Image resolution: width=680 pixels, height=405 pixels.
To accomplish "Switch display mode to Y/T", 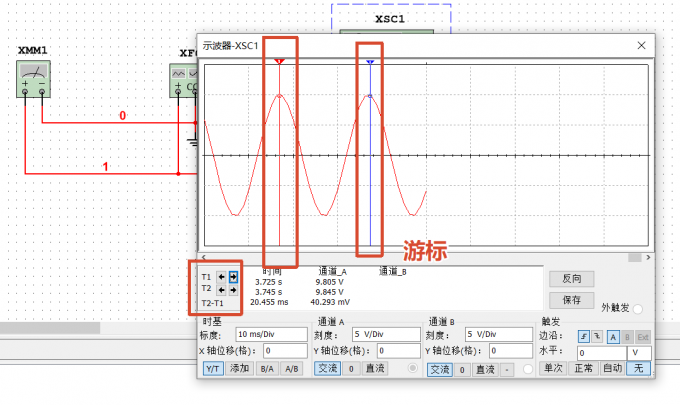I will (213, 369).
